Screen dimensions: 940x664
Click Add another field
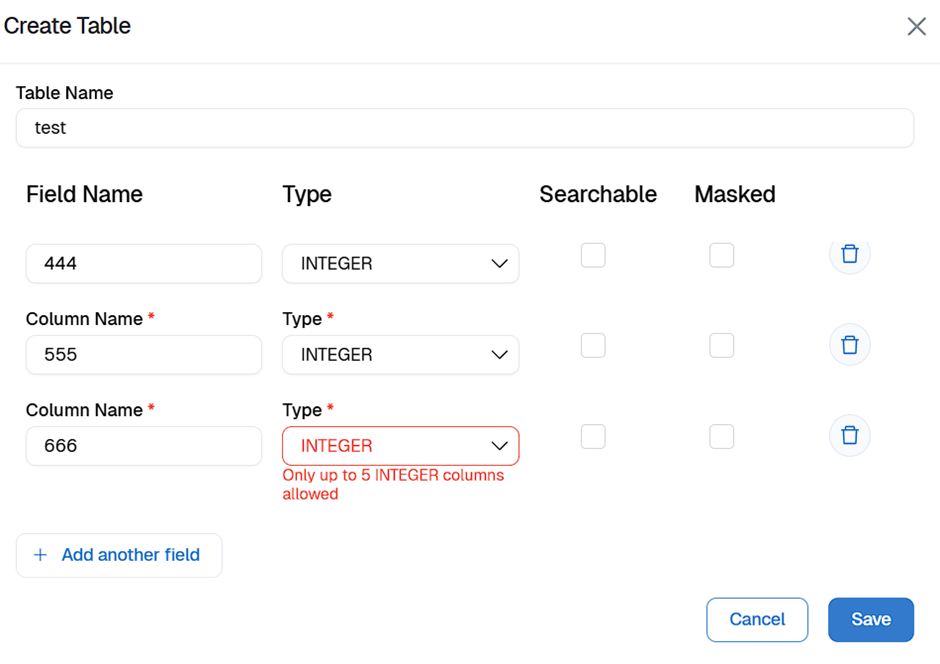119,555
